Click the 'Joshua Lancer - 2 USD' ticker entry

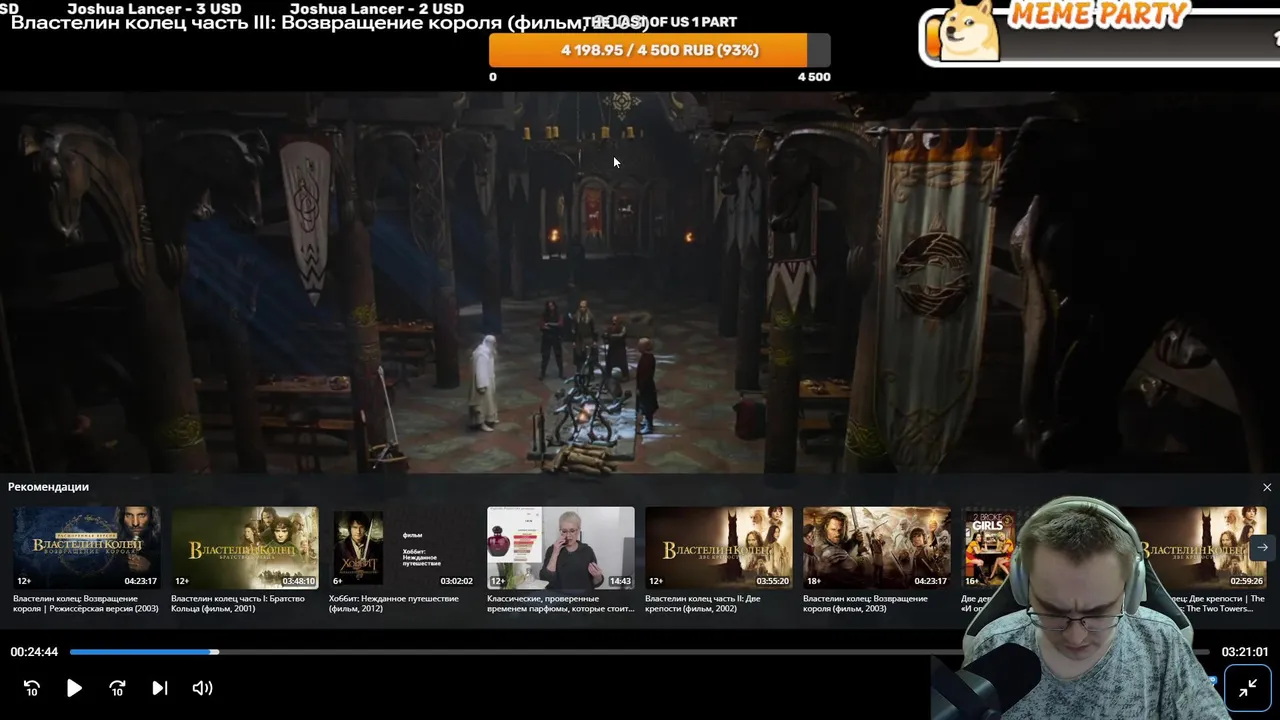click(377, 8)
